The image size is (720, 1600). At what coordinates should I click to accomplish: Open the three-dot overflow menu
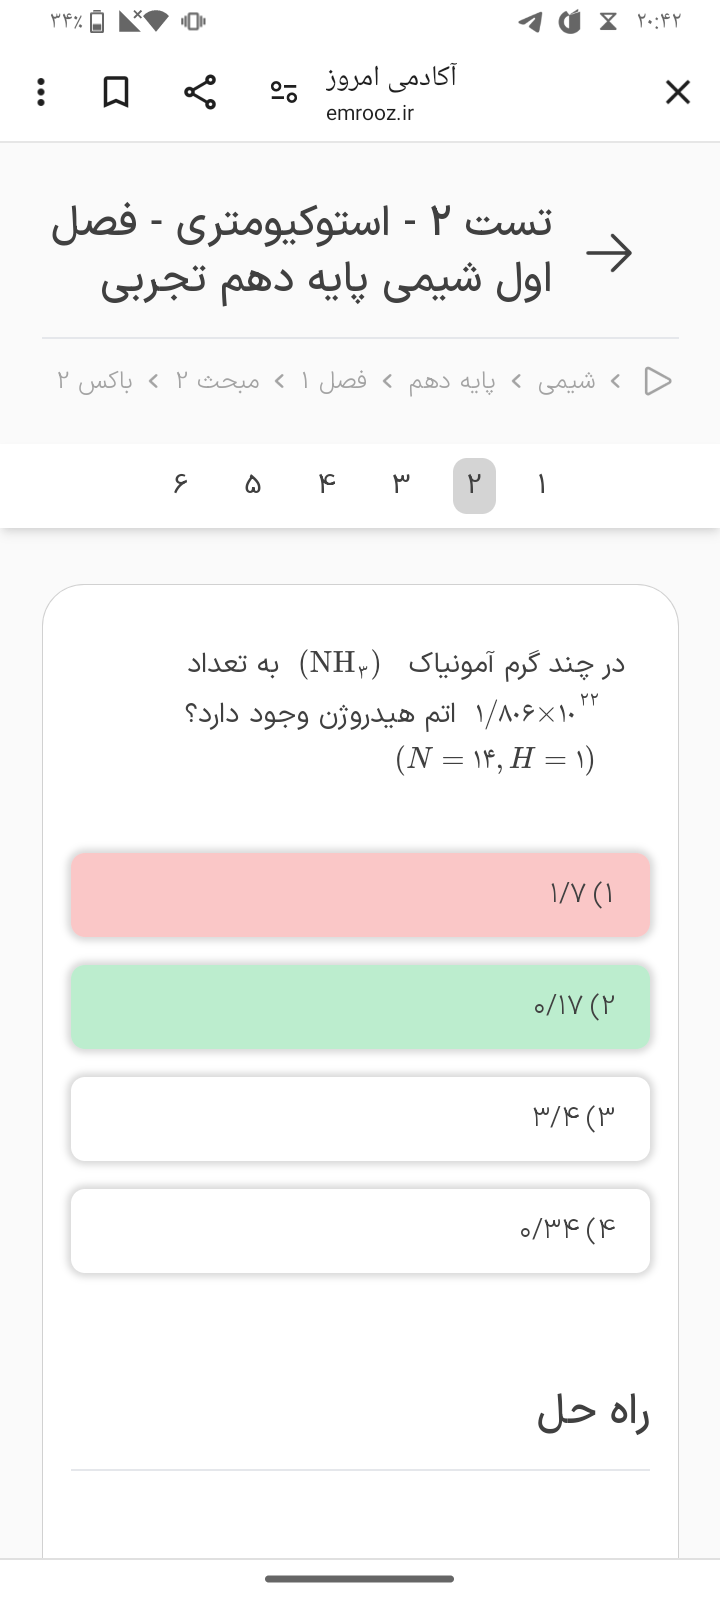tap(40, 93)
